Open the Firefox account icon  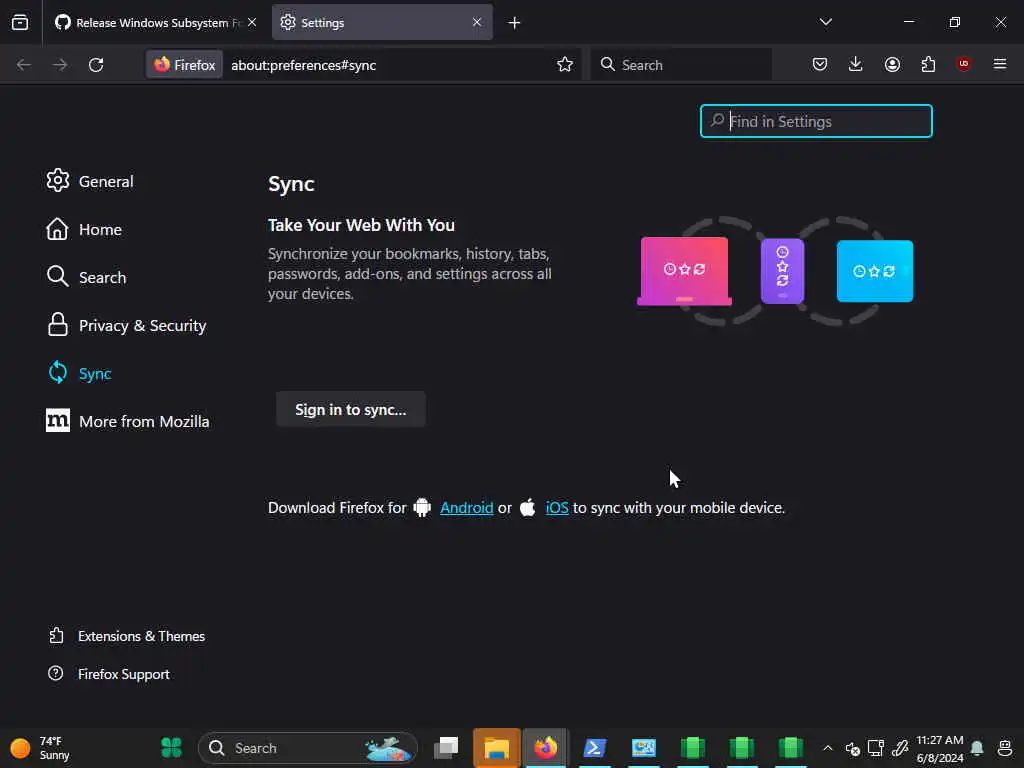[x=892, y=64]
